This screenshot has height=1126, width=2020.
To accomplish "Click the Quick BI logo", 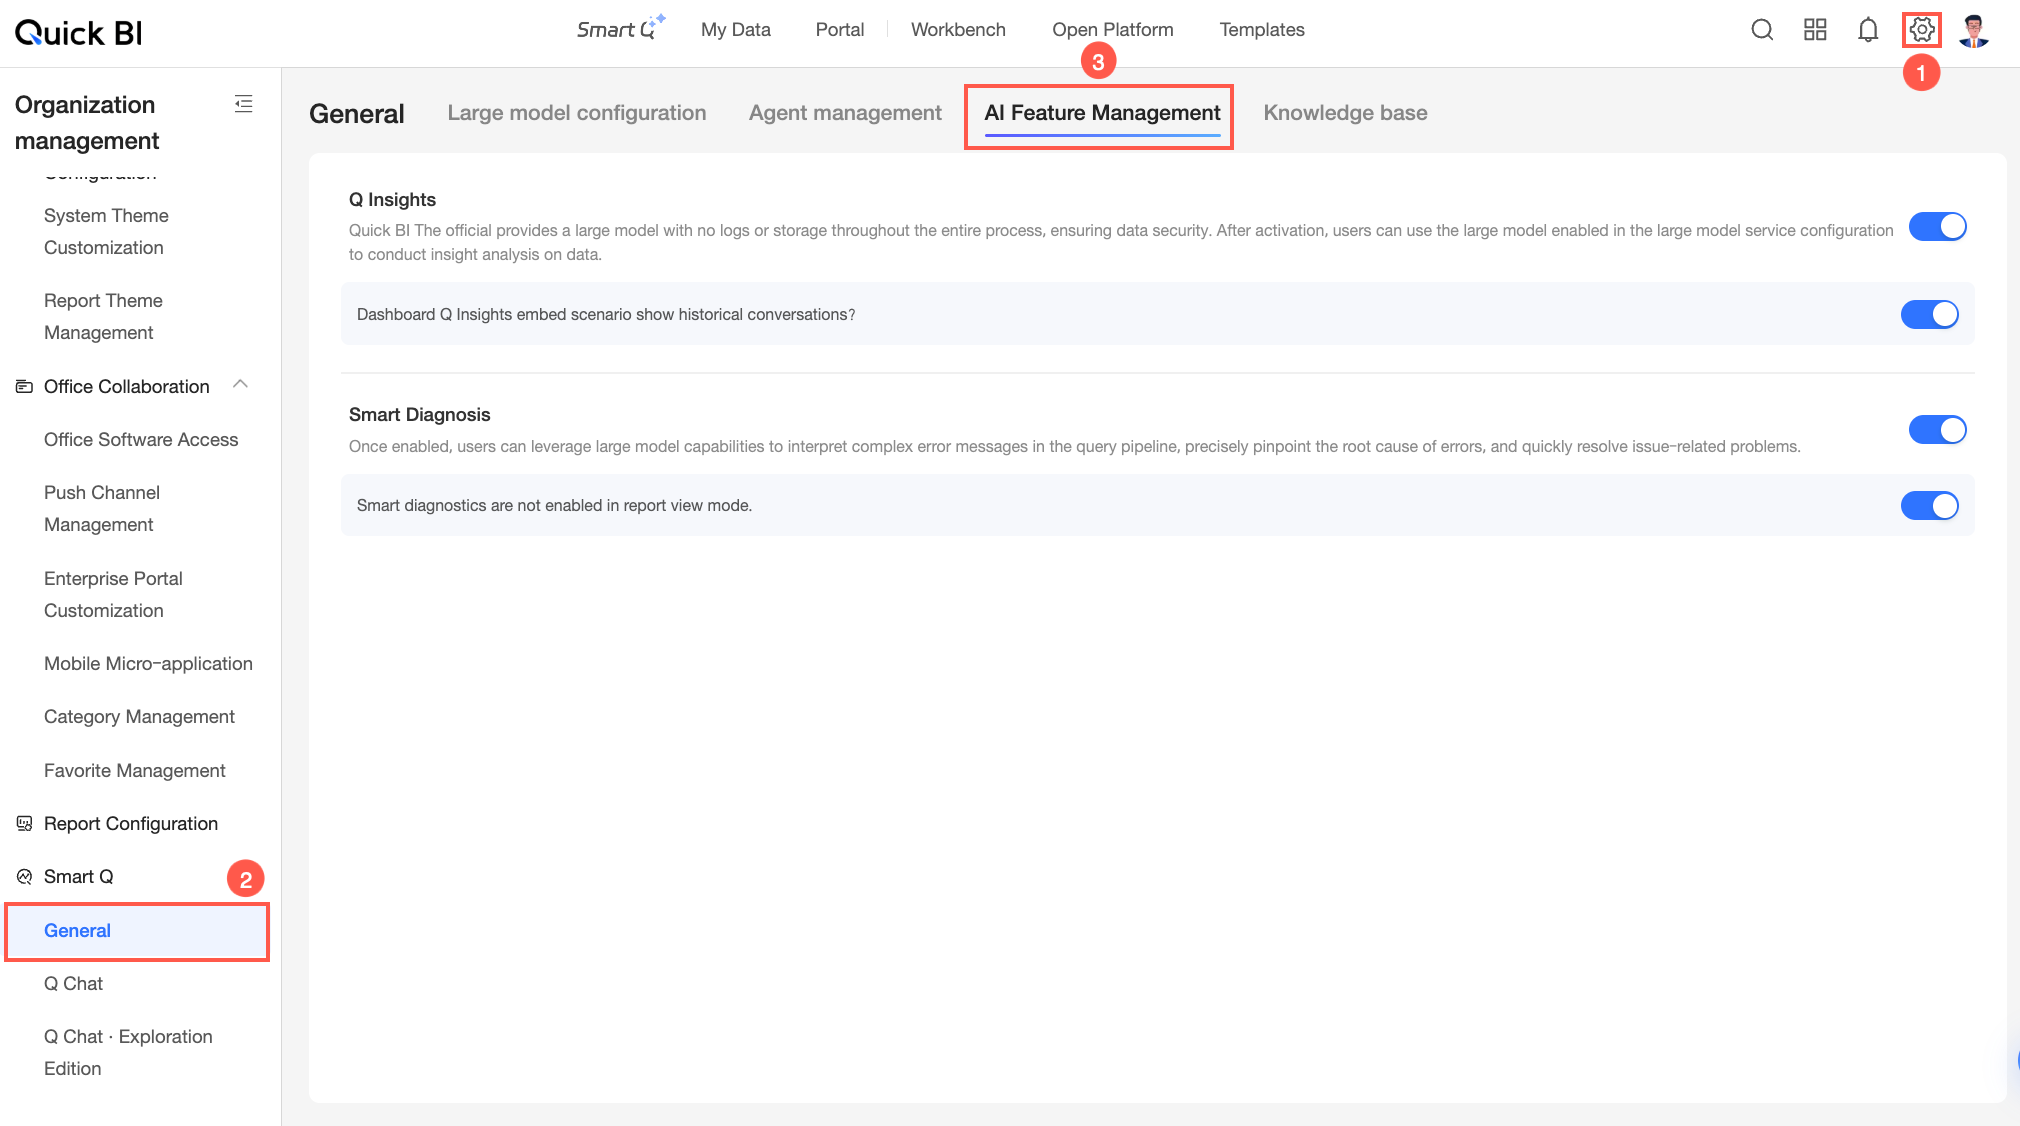I will (78, 33).
